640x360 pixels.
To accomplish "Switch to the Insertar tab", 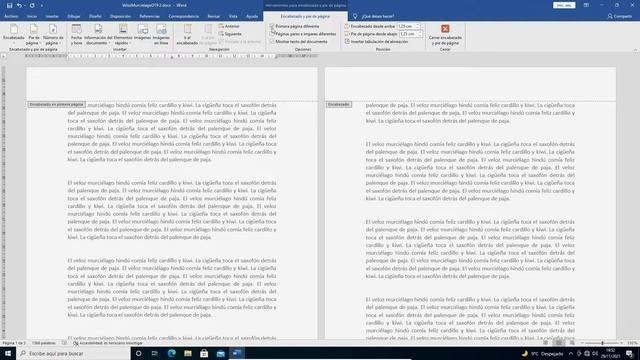I will (52, 16).
